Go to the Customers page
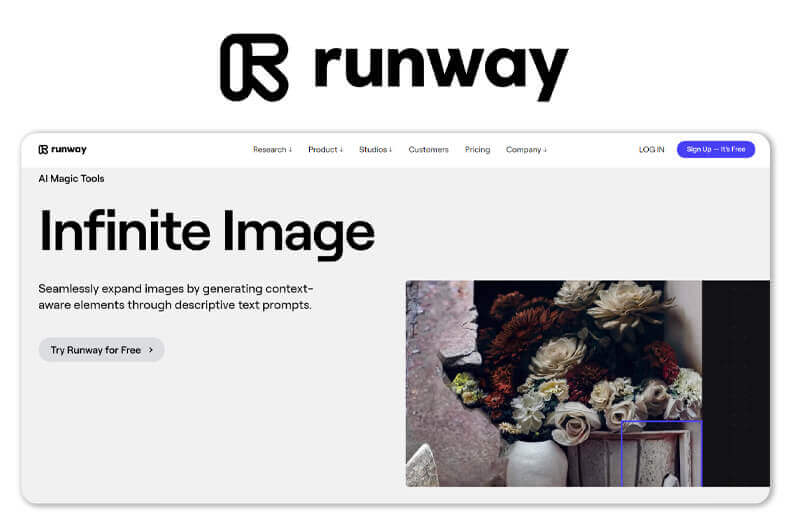Viewport: 800px width, 529px height. (x=429, y=149)
